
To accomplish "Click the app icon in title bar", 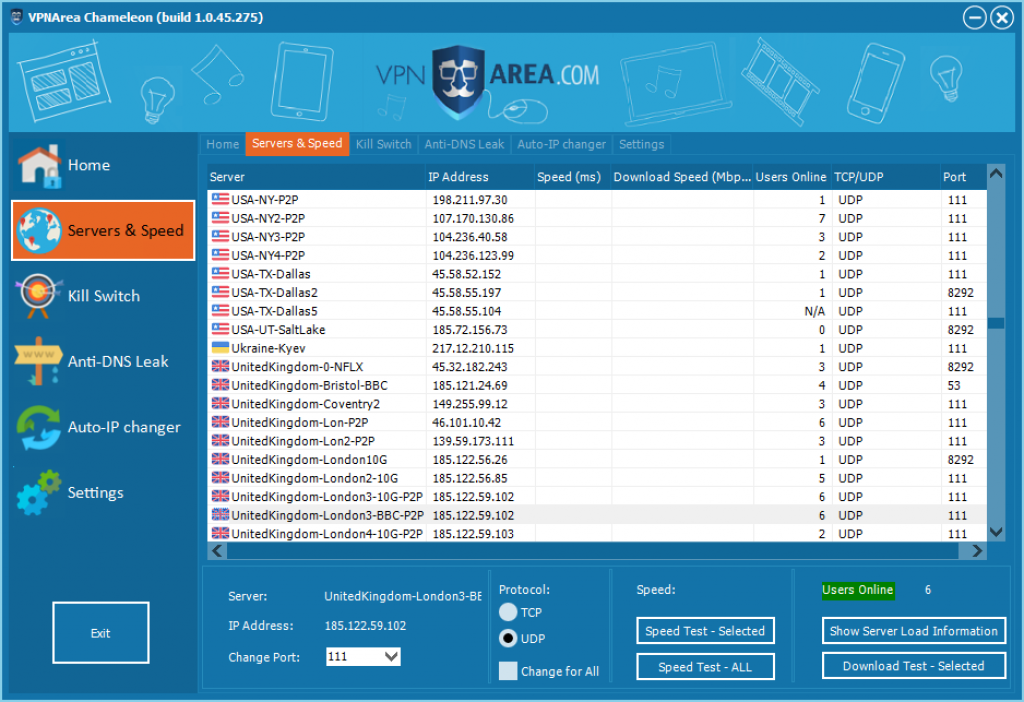I will [x=17, y=17].
